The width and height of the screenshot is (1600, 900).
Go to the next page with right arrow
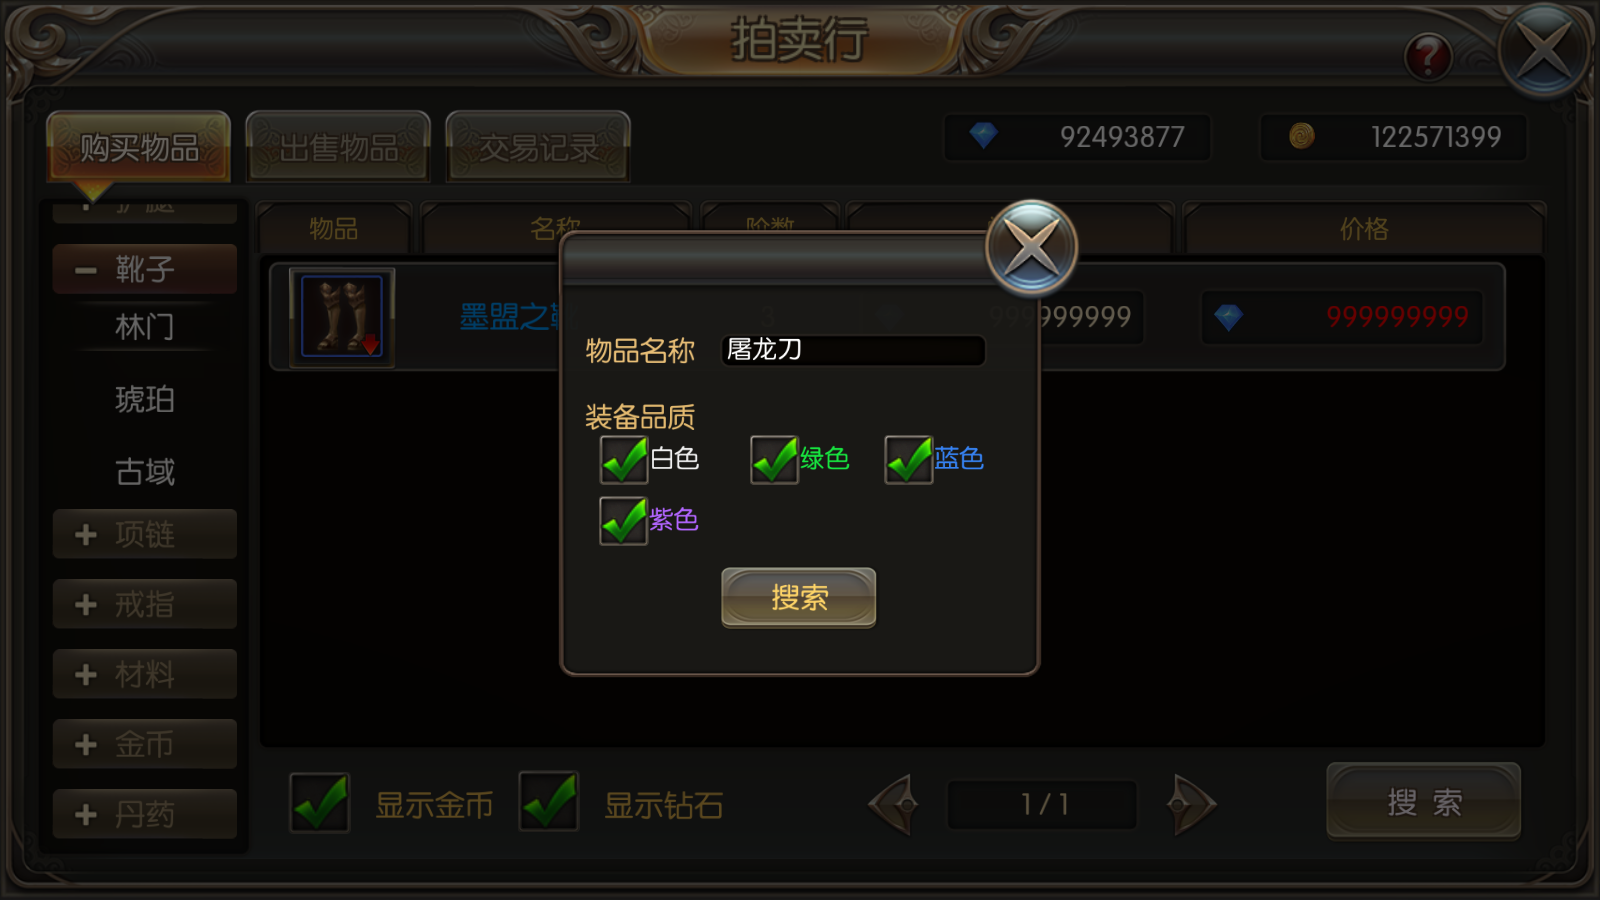1190,804
